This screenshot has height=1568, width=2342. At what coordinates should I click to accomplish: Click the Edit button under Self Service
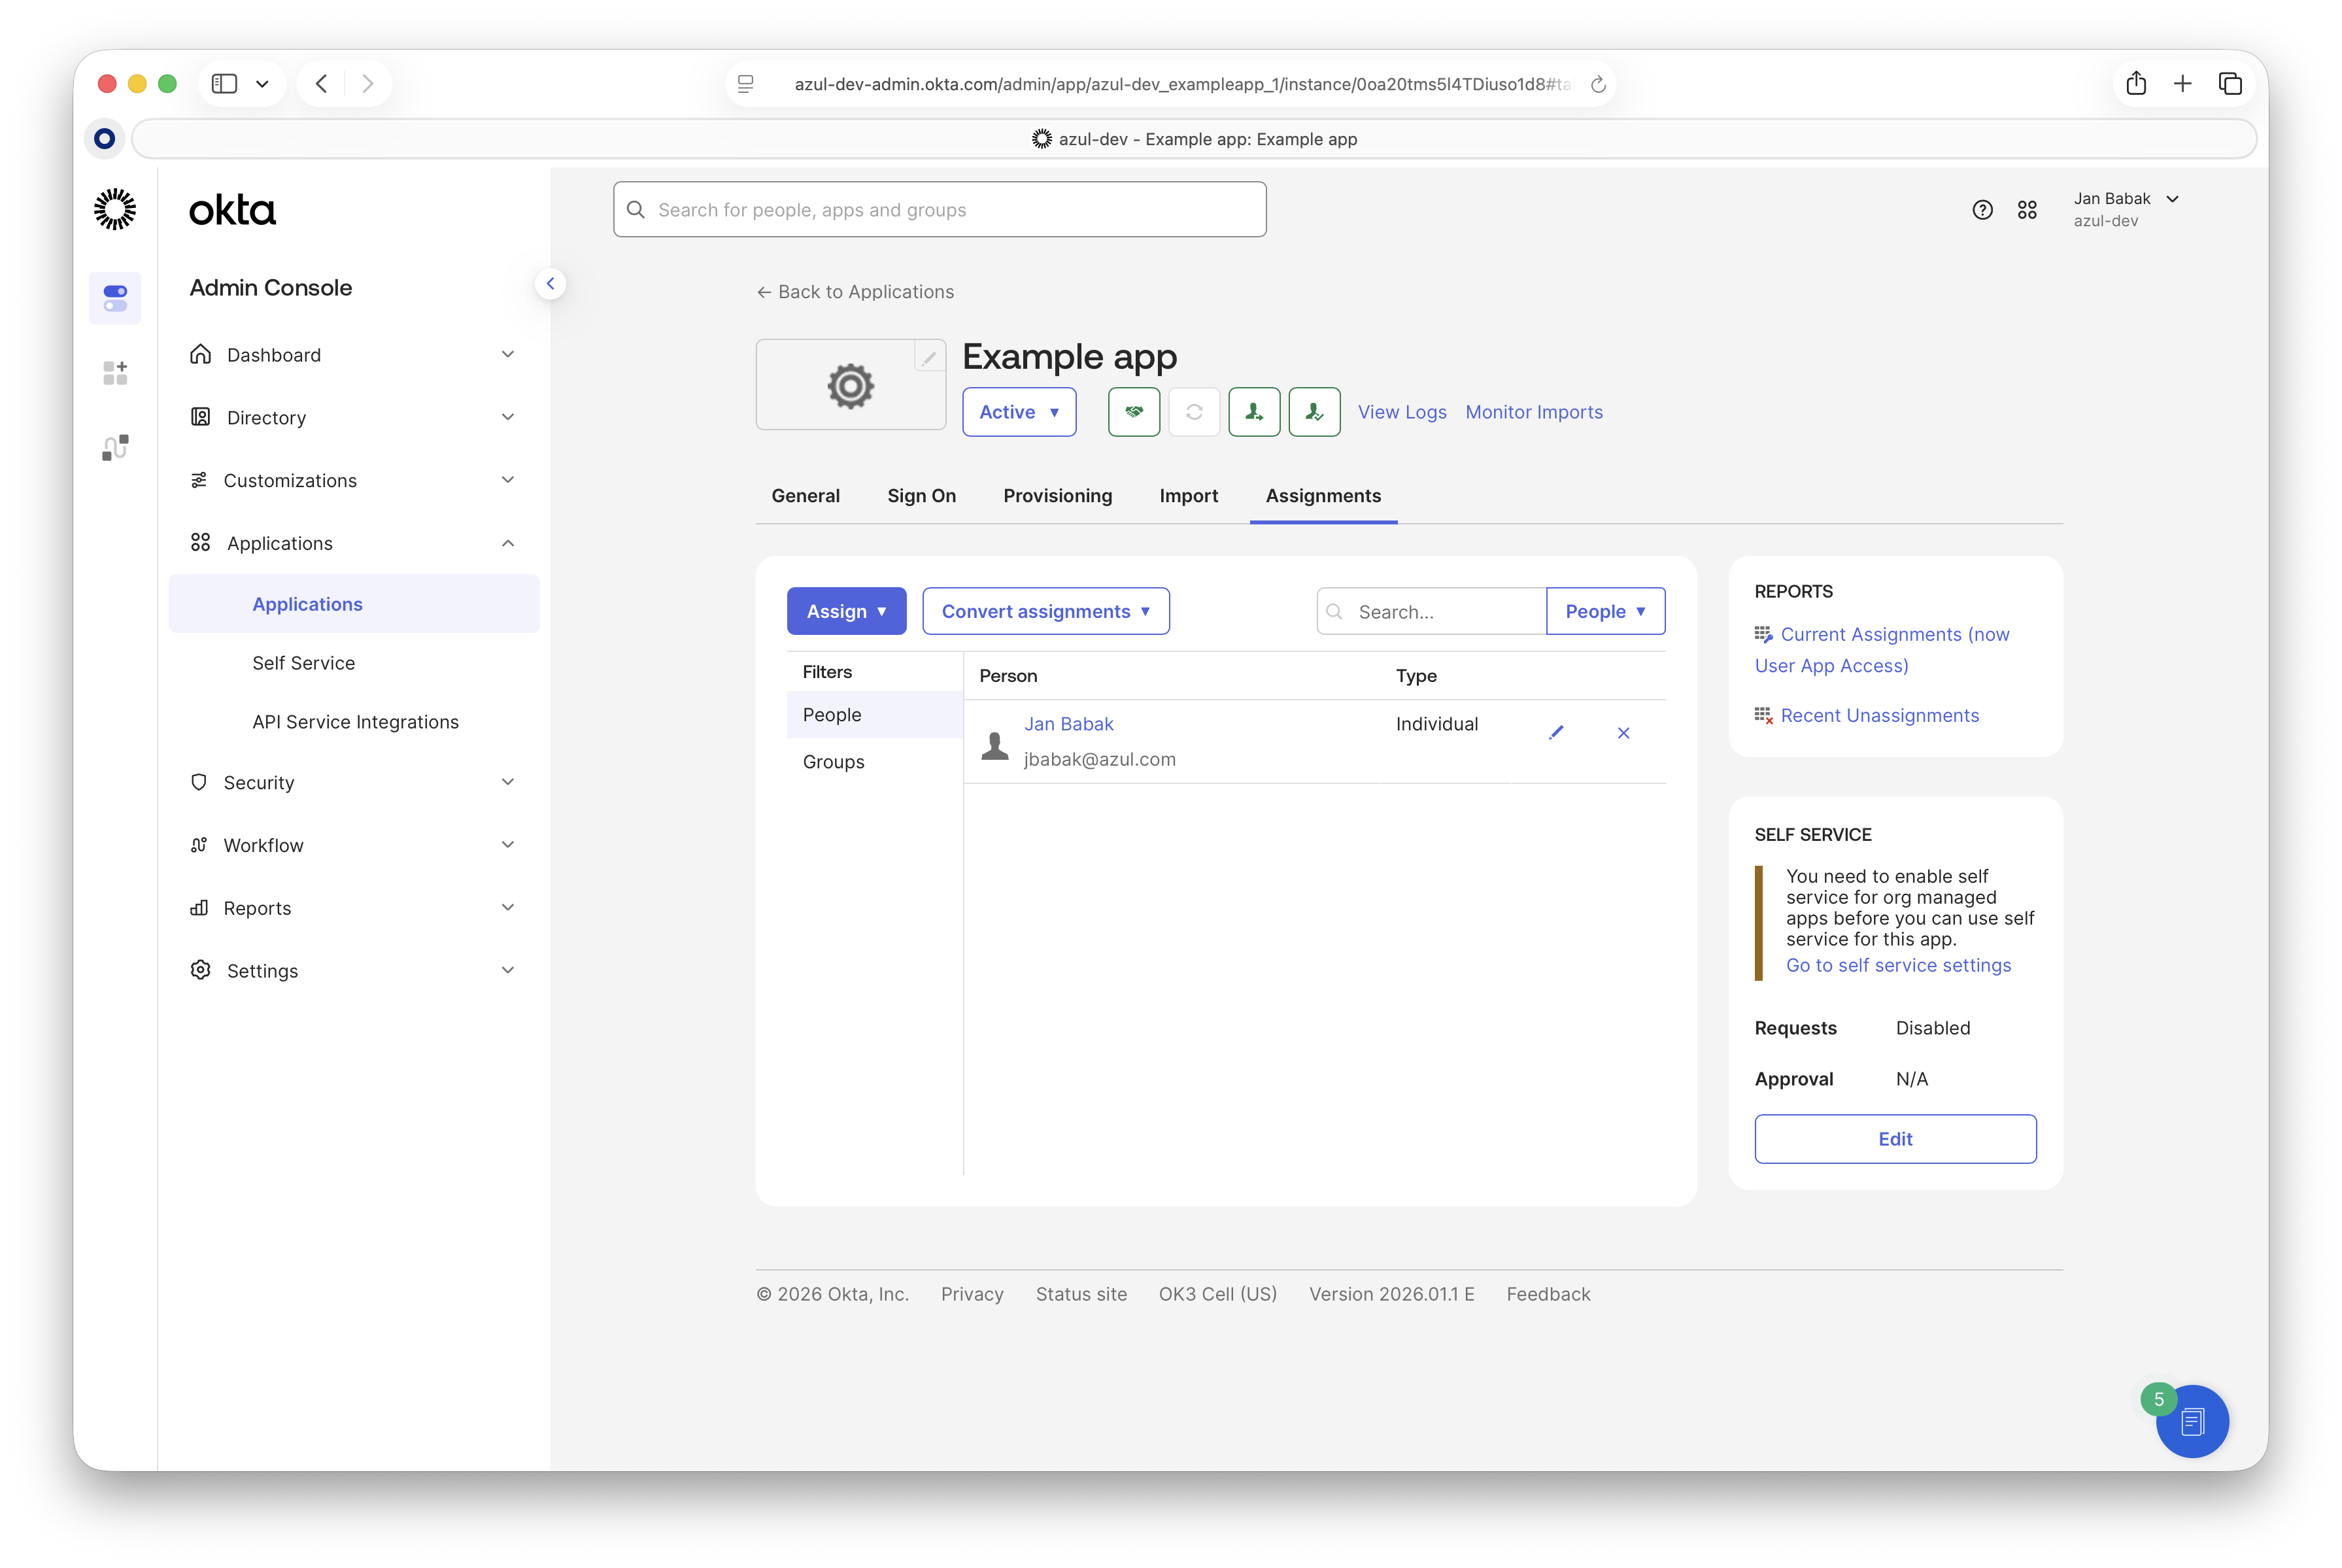point(1894,1139)
